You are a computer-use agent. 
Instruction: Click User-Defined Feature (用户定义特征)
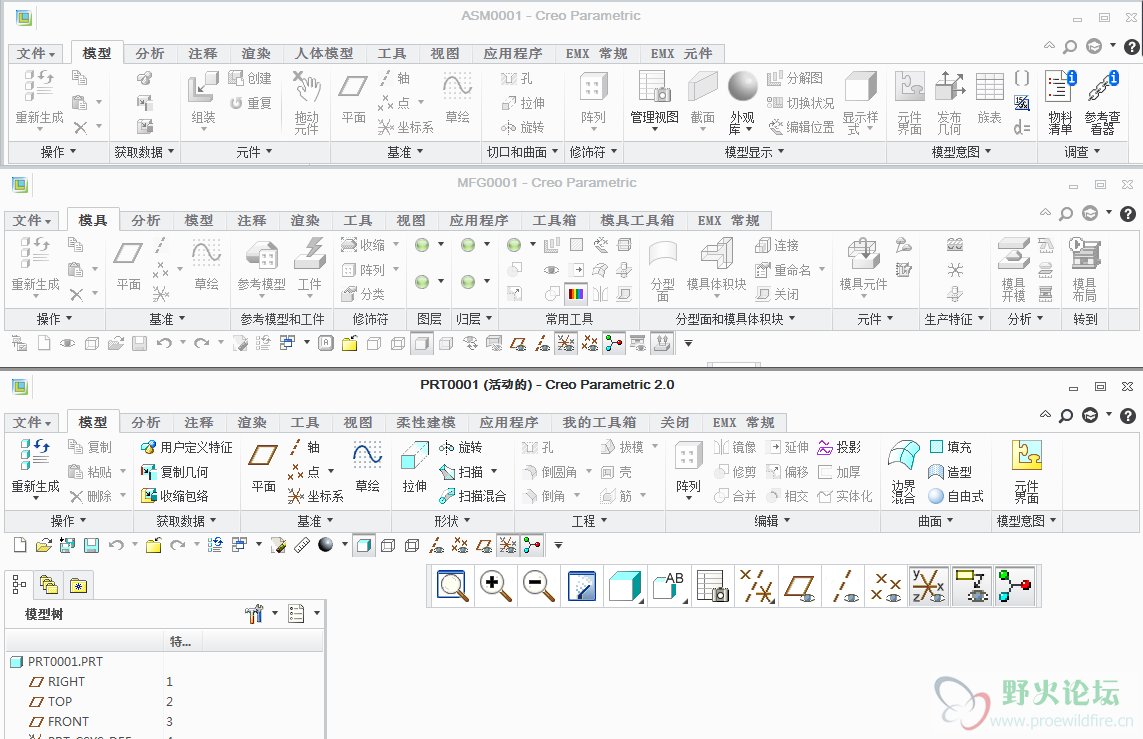187,447
